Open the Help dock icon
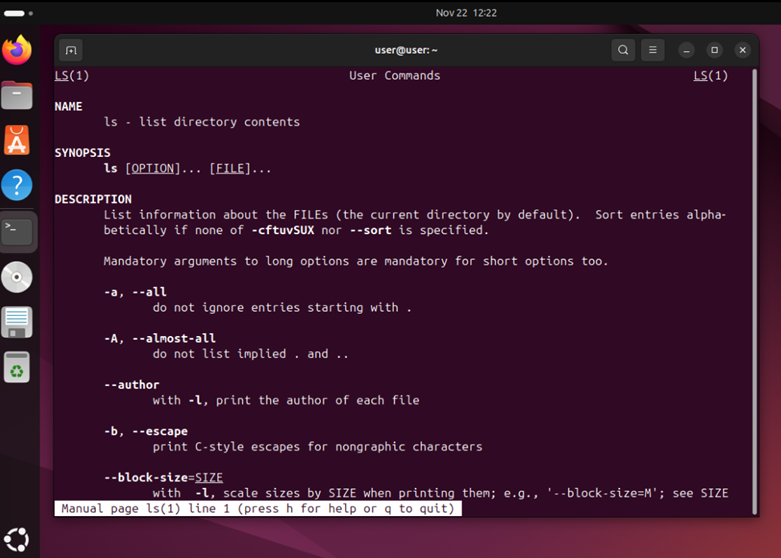Image resolution: width=781 pixels, height=558 pixels. pos(17,185)
